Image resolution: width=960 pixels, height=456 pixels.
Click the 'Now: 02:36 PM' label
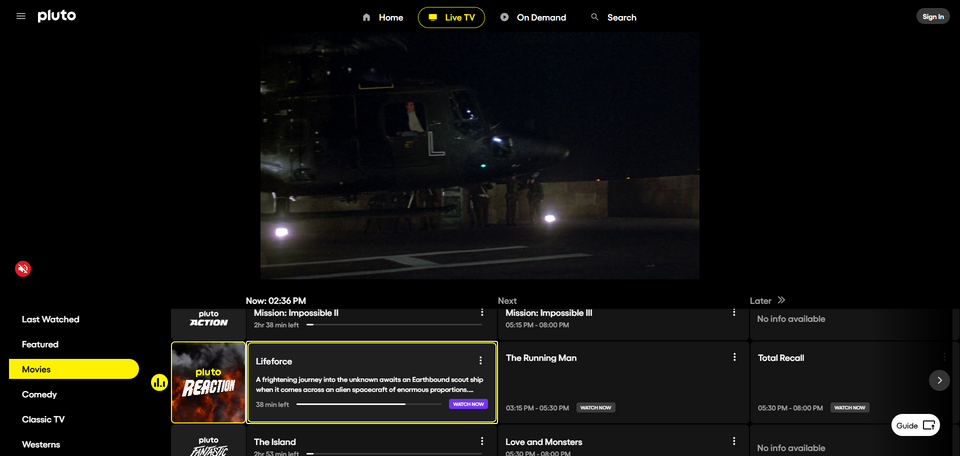(x=276, y=301)
